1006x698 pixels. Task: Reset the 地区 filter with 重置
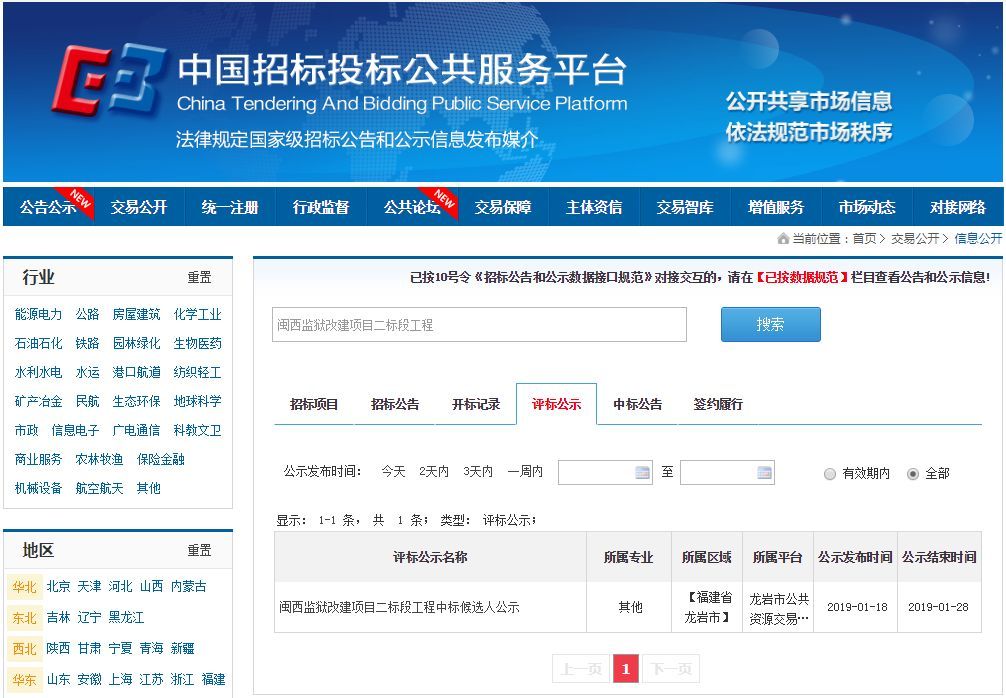tap(199, 550)
